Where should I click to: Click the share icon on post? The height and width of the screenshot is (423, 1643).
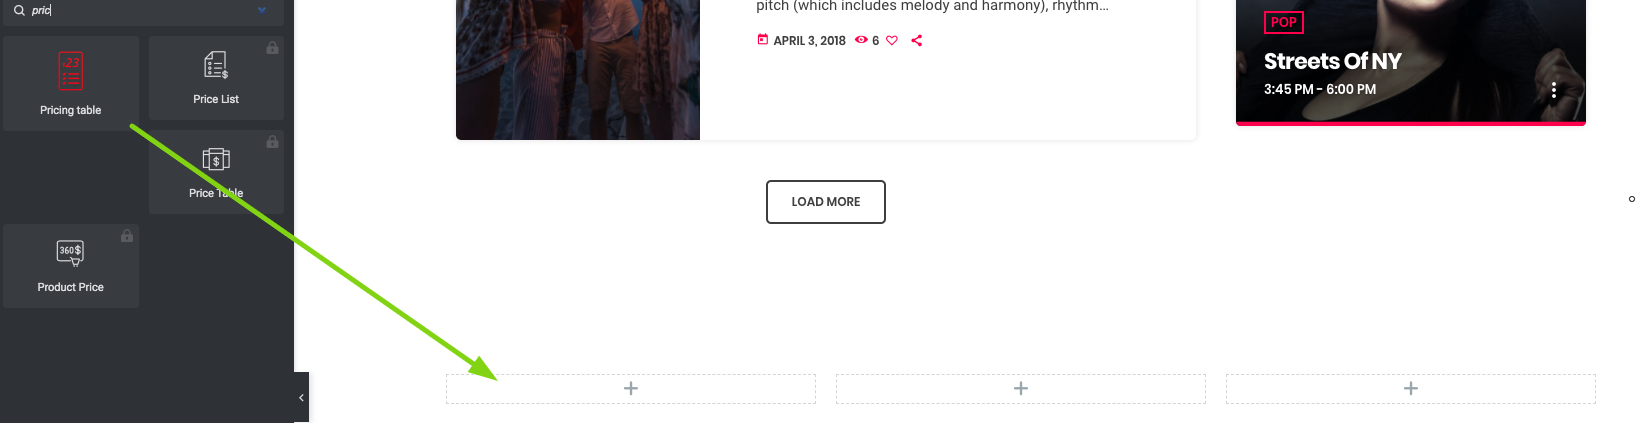917,41
